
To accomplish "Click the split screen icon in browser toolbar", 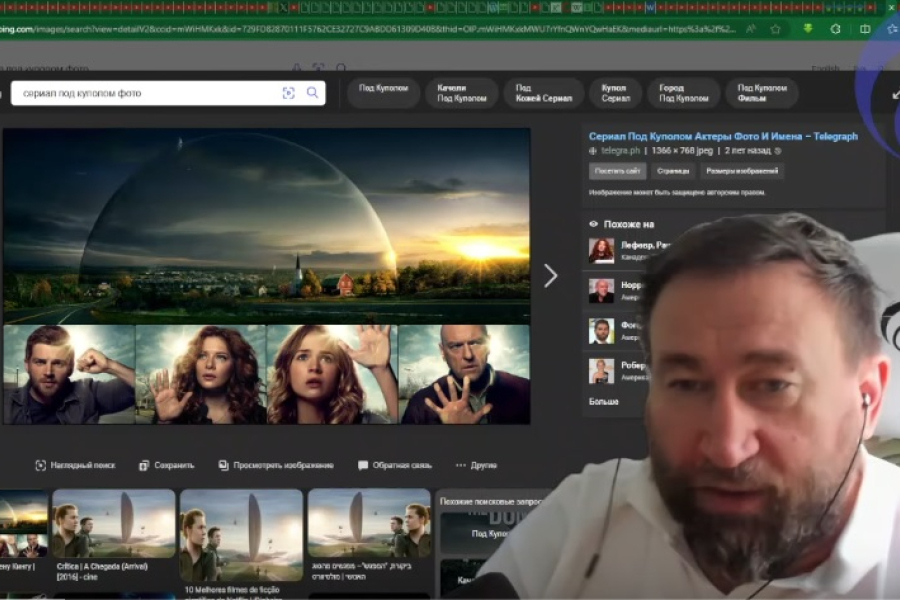I will [865, 29].
